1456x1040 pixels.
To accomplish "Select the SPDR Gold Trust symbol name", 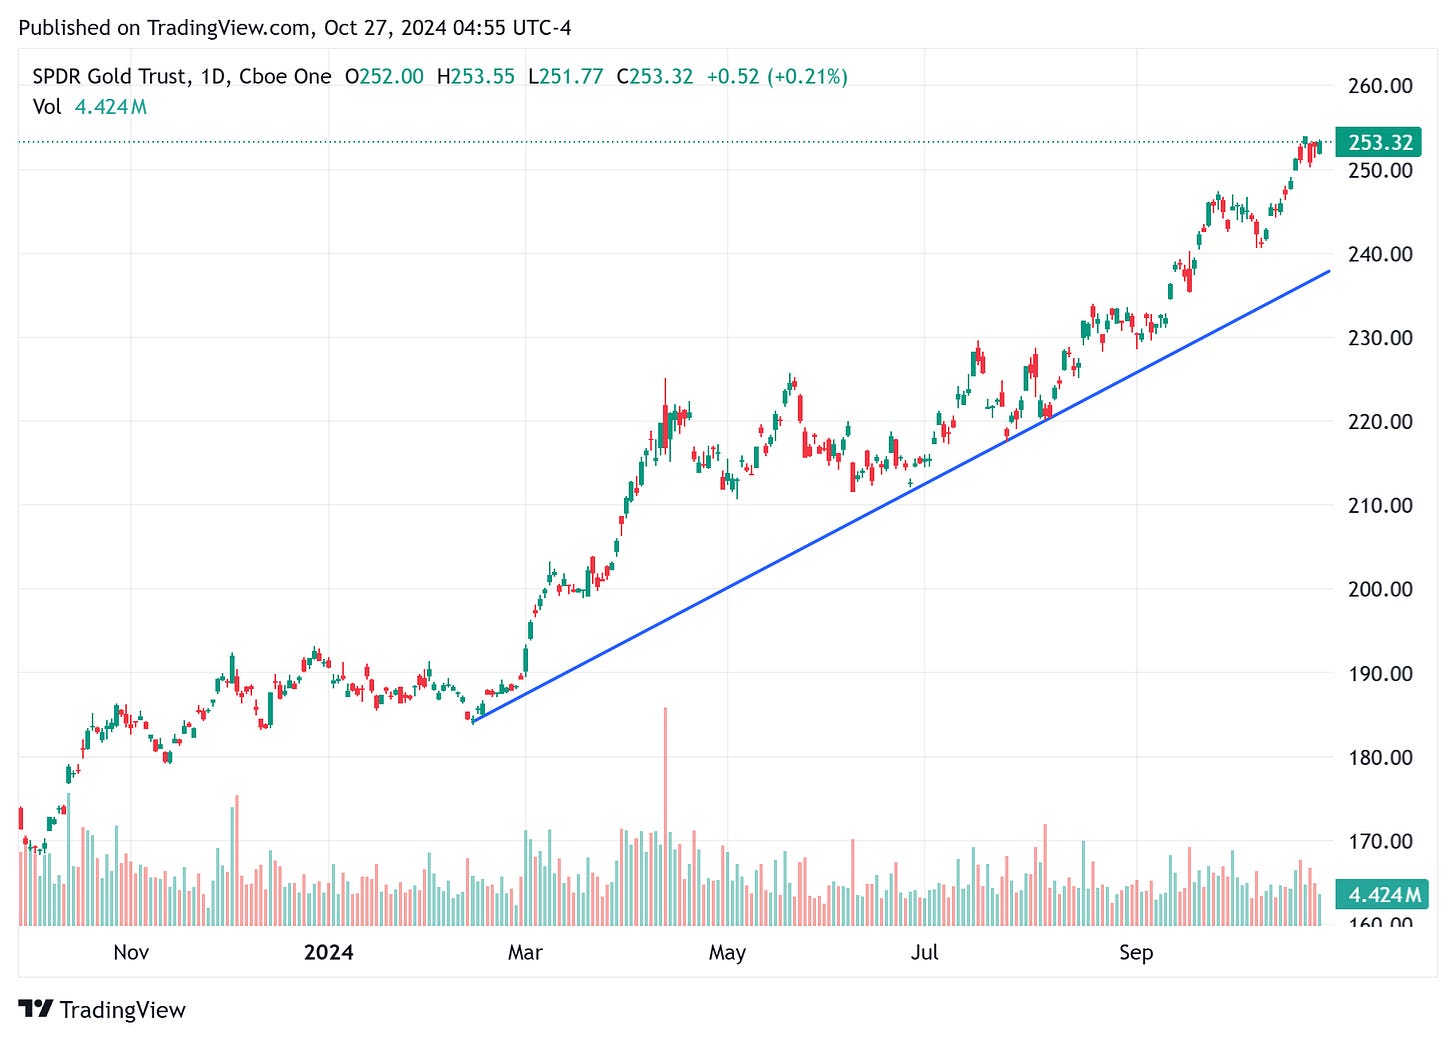I will 113,76.
